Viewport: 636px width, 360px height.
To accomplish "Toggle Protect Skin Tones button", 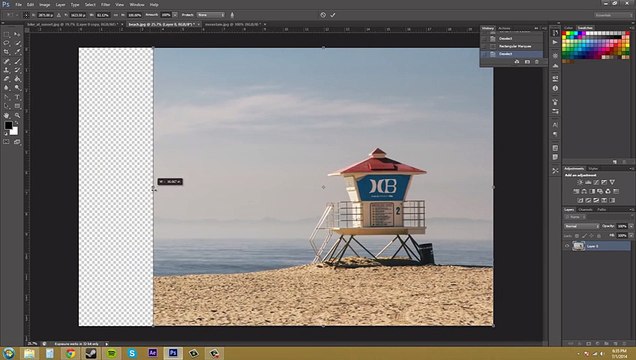I will point(232,15).
